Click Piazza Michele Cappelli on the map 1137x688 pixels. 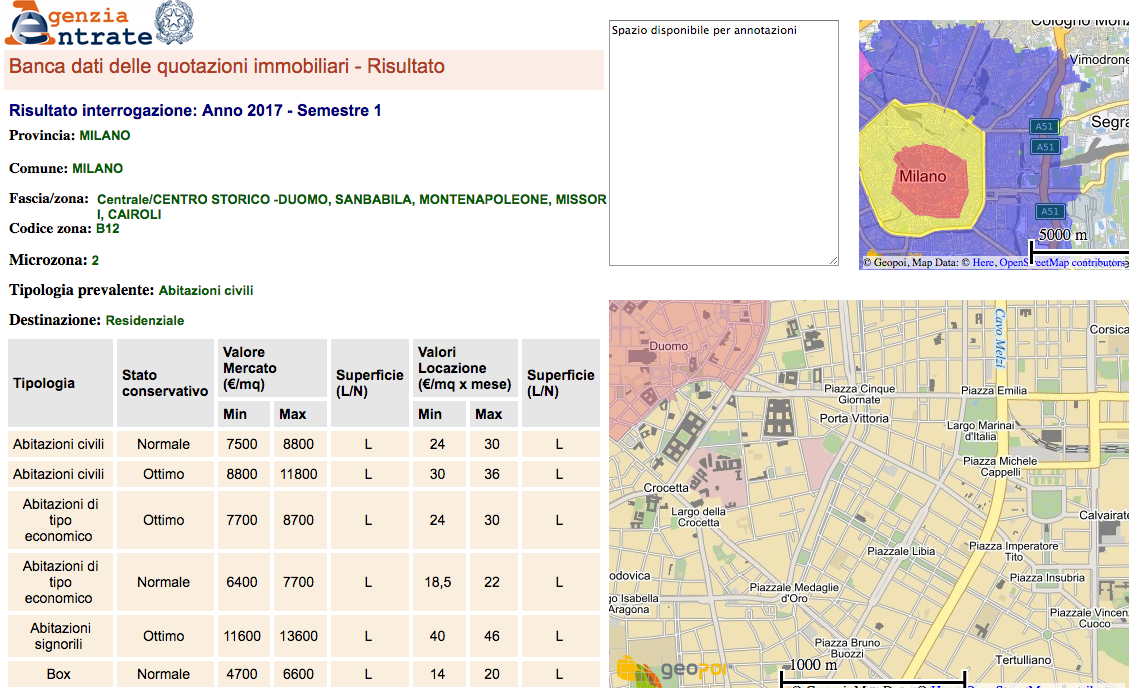[1001, 466]
